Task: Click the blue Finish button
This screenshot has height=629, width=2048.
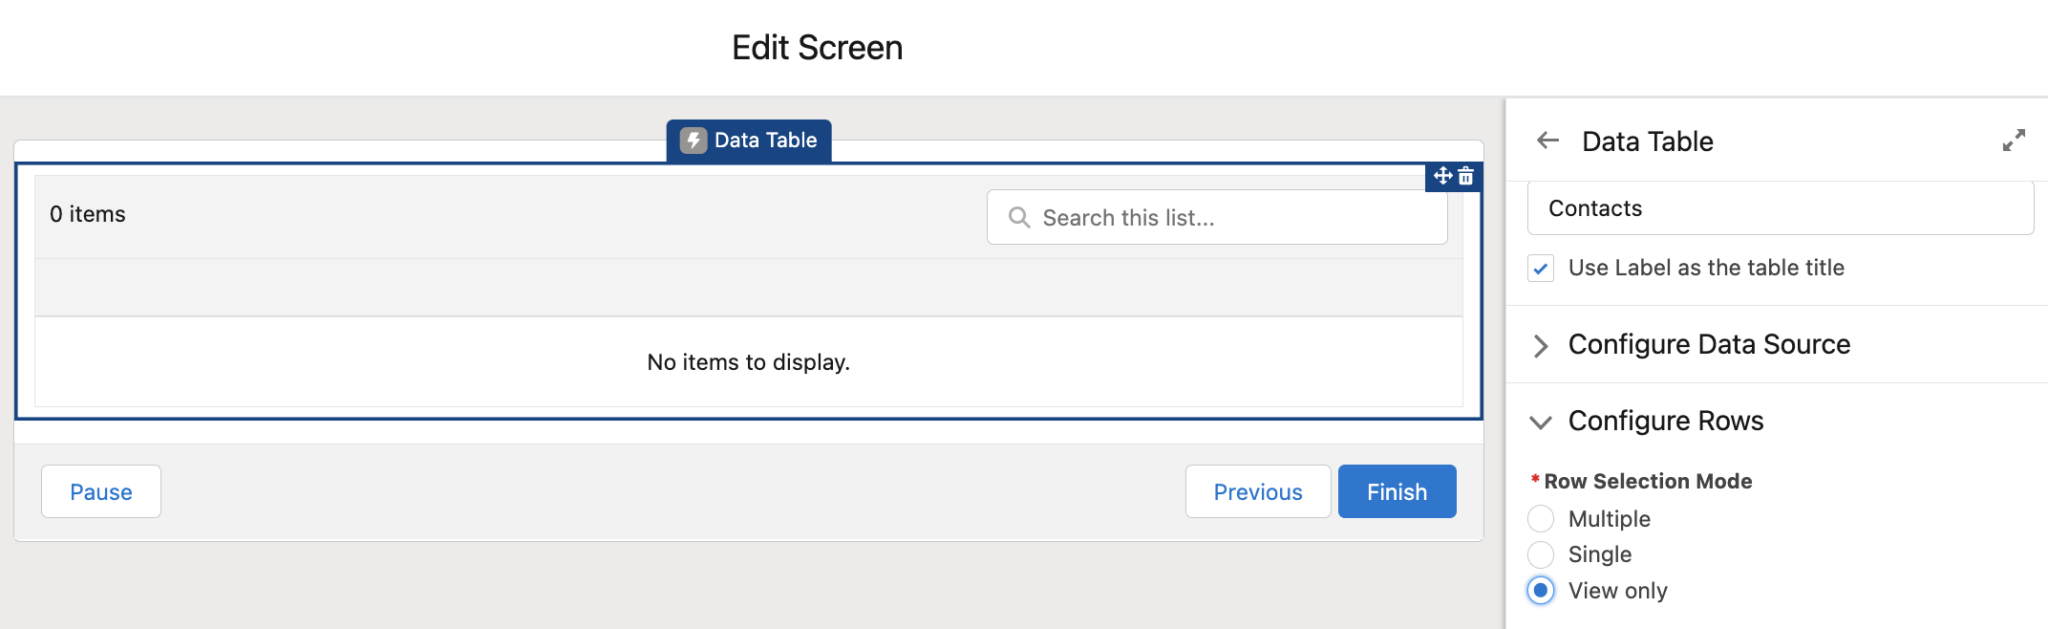Action: point(1396,491)
